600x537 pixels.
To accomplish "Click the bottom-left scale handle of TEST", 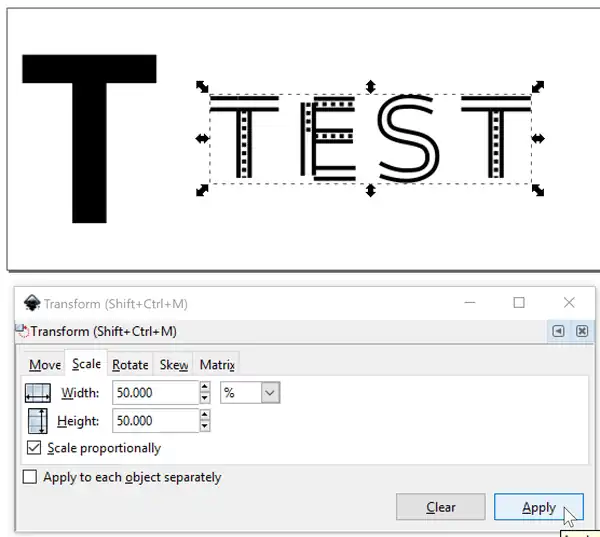I will coord(202,189).
